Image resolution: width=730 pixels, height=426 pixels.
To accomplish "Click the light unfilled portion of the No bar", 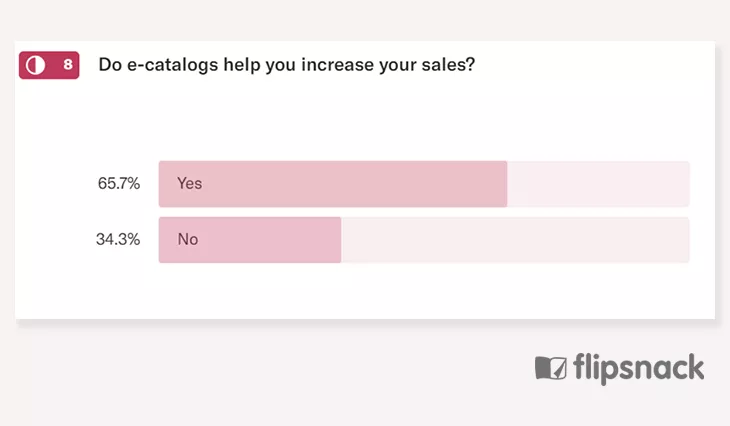I will 515,240.
